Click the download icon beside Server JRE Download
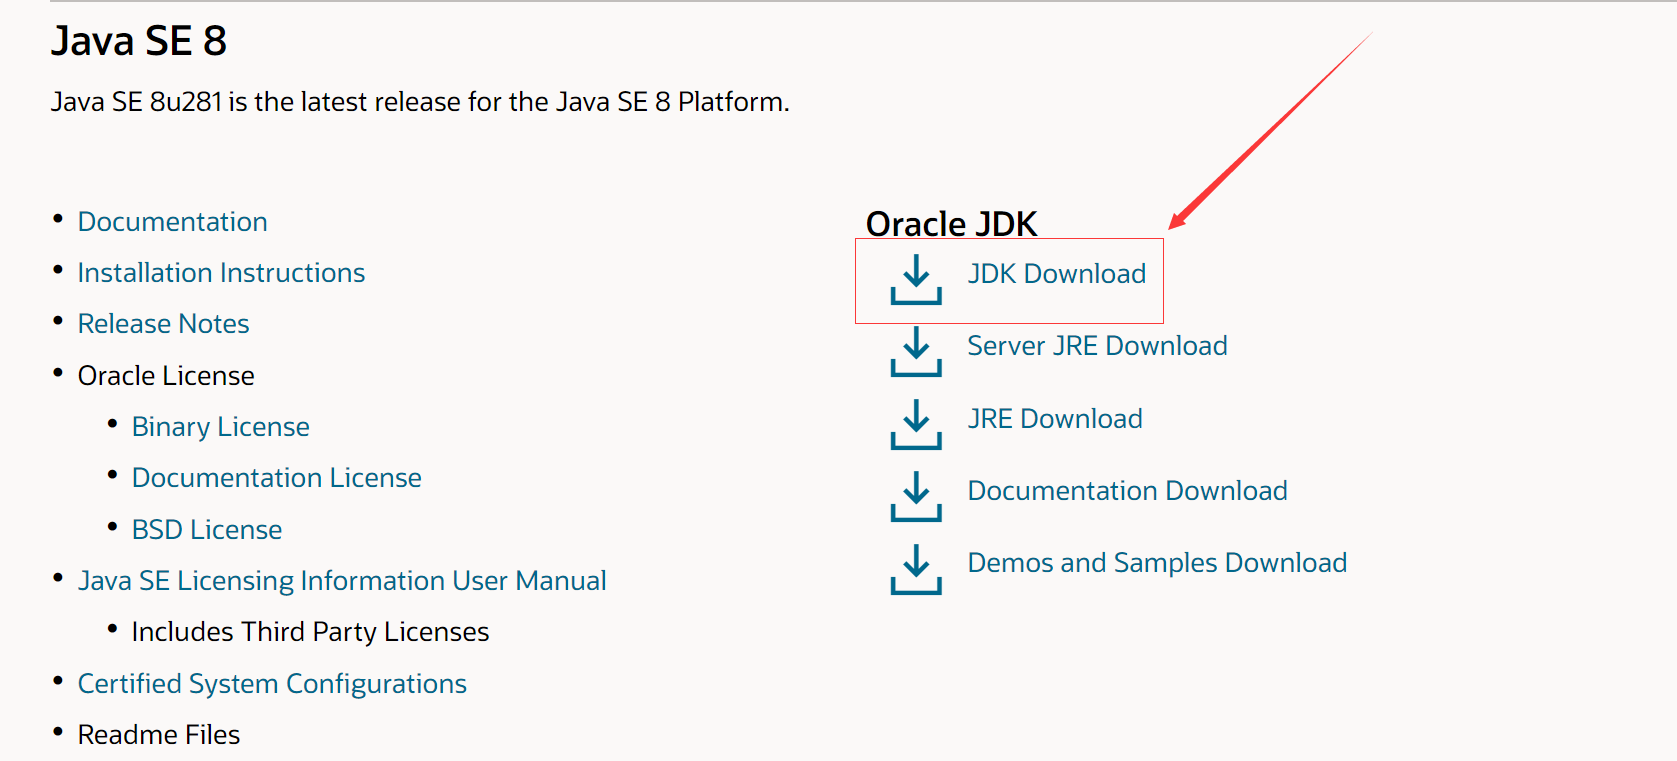Screen dimensions: 1677x761 [x=916, y=351]
